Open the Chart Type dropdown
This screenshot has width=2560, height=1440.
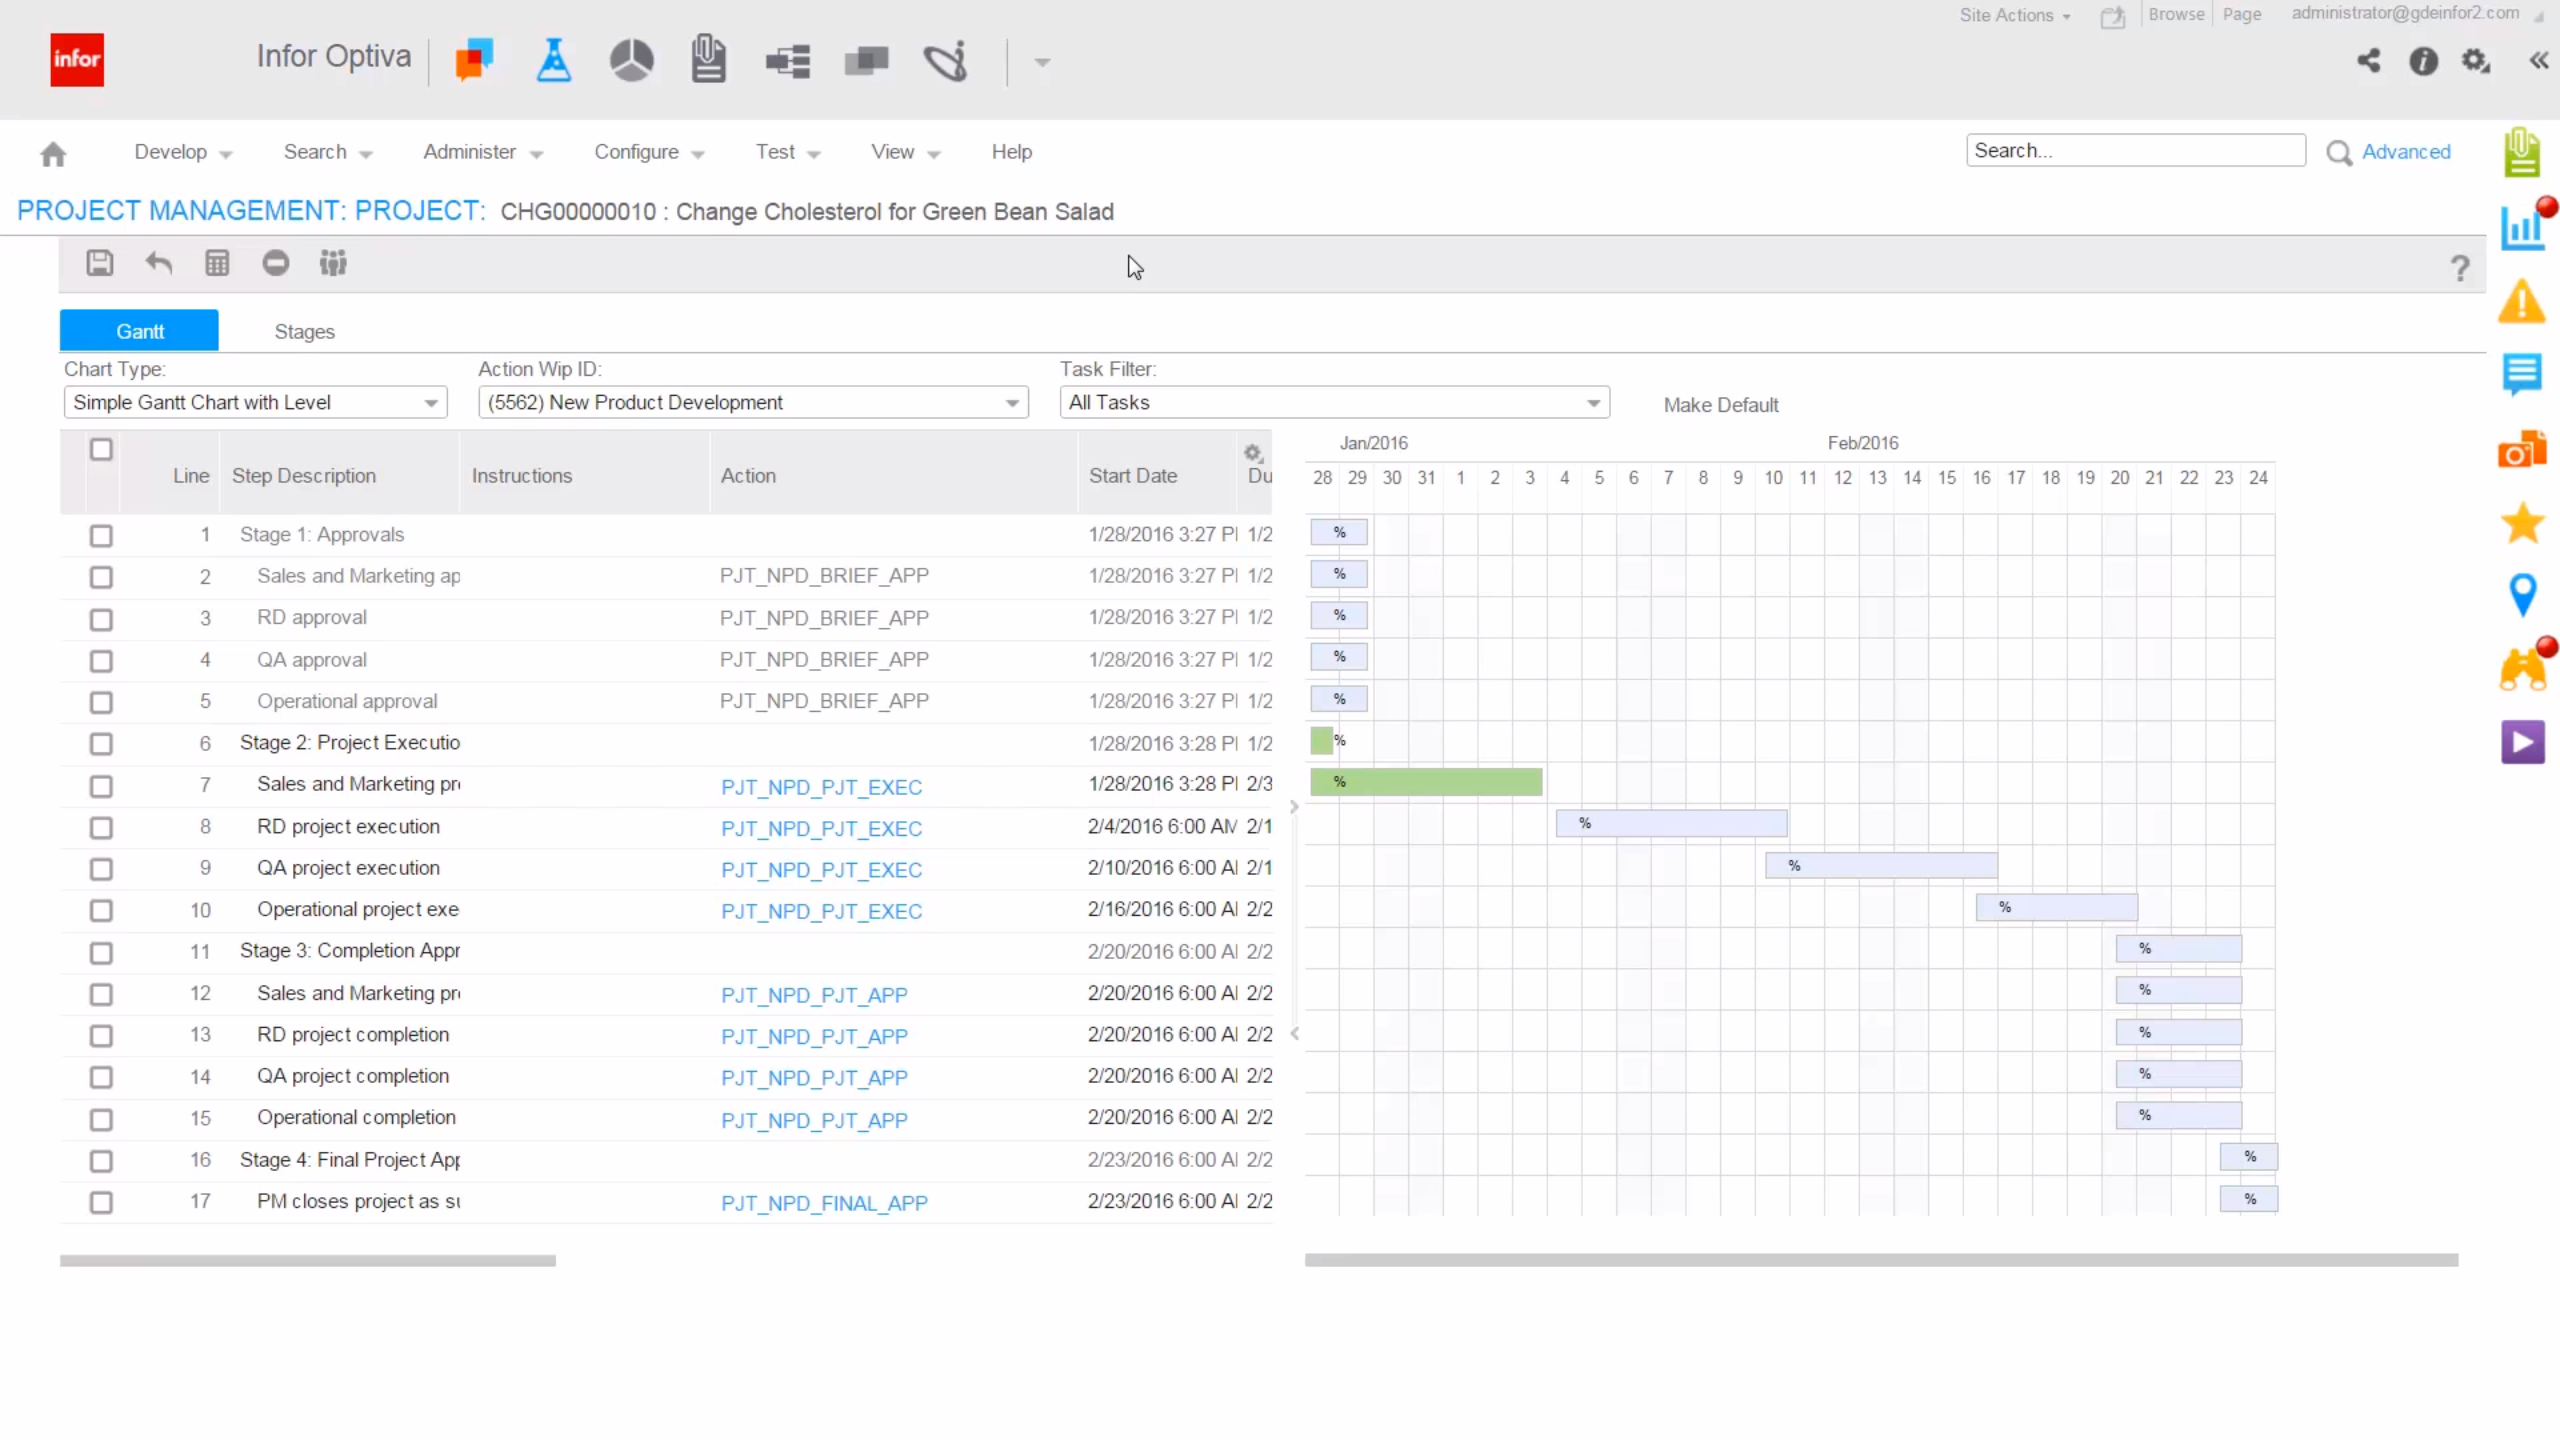coord(255,402)
